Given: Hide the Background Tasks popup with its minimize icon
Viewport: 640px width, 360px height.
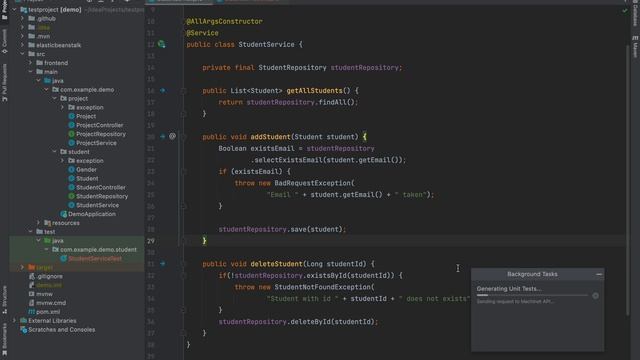Looking at the screenshot, I should (599, 274).
